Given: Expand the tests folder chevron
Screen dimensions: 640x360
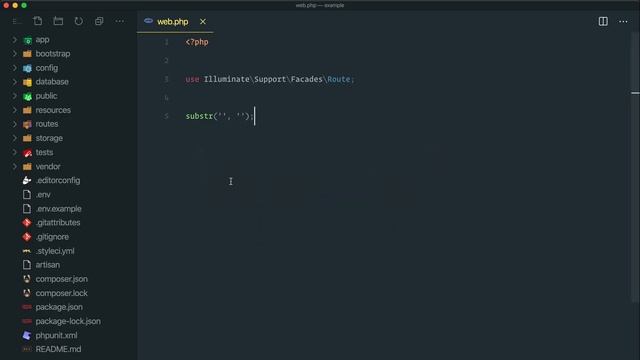Looking at the screenshot, I should 15,152.
